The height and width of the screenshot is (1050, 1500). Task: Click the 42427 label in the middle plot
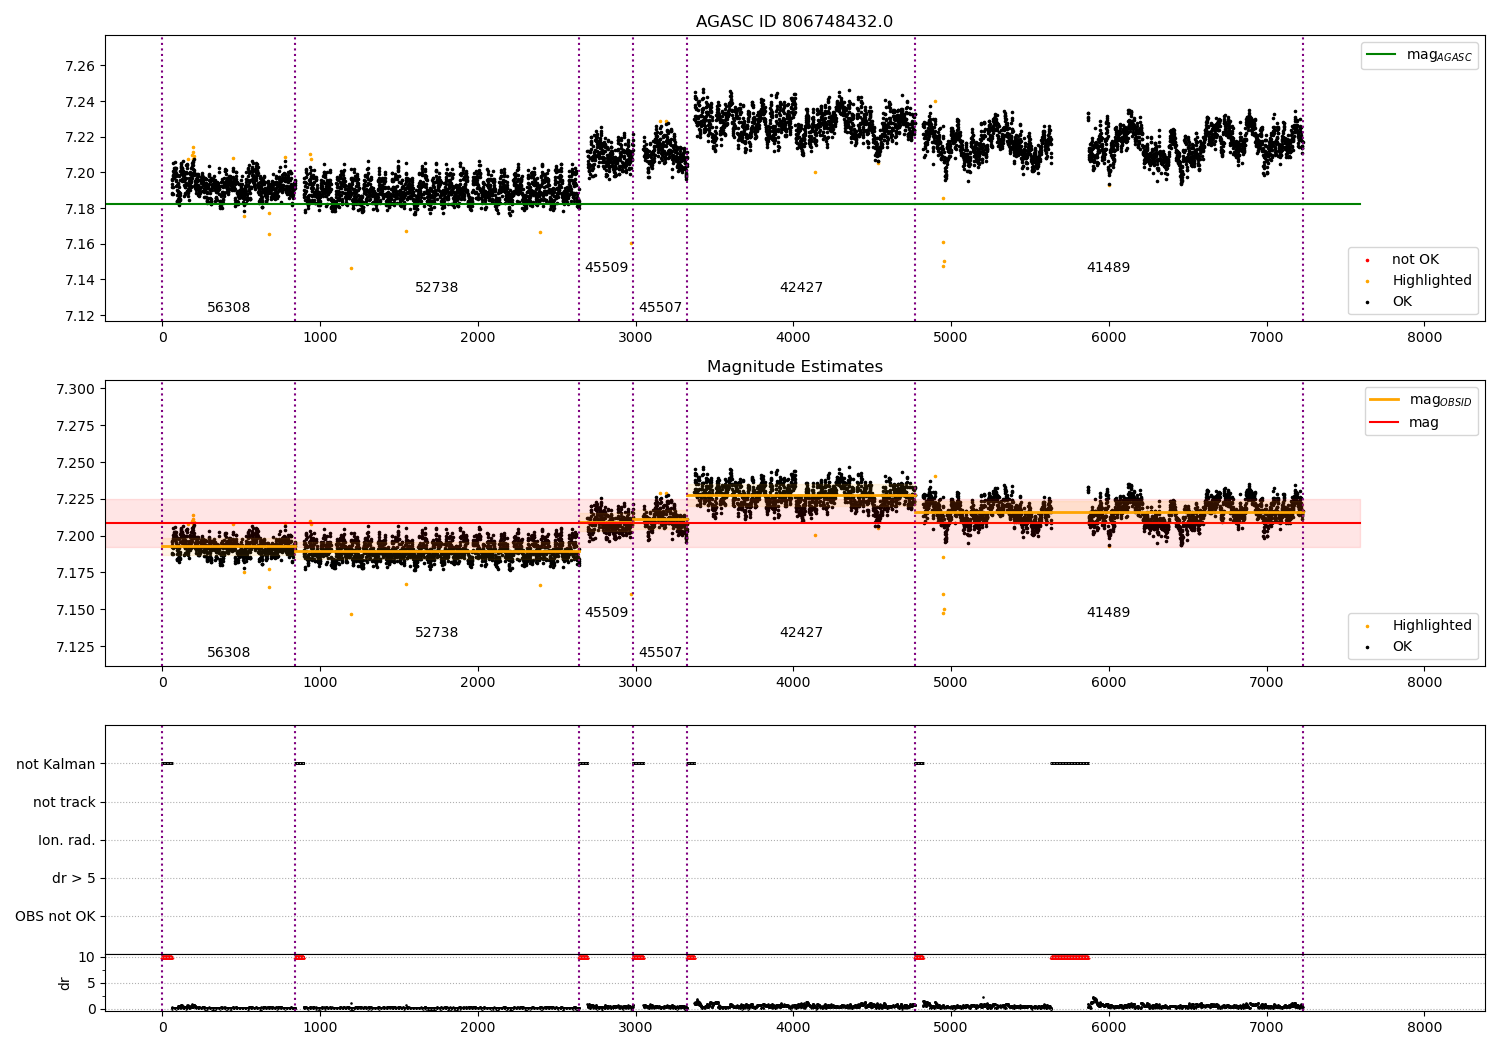pos(801,633)
